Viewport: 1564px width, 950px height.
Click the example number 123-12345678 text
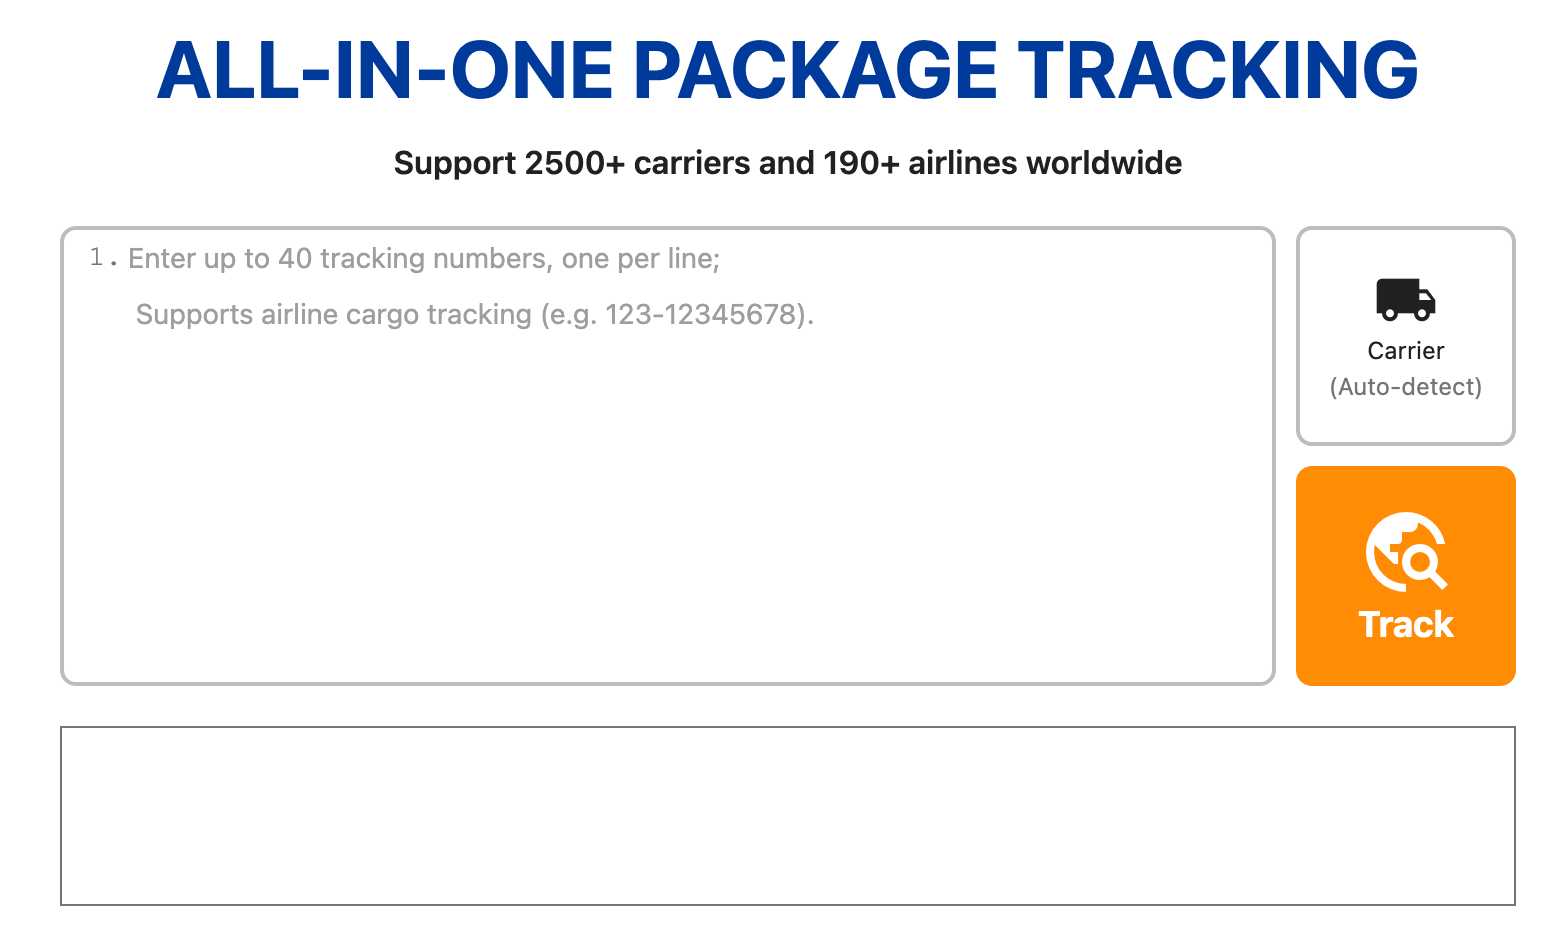[704, 315]
